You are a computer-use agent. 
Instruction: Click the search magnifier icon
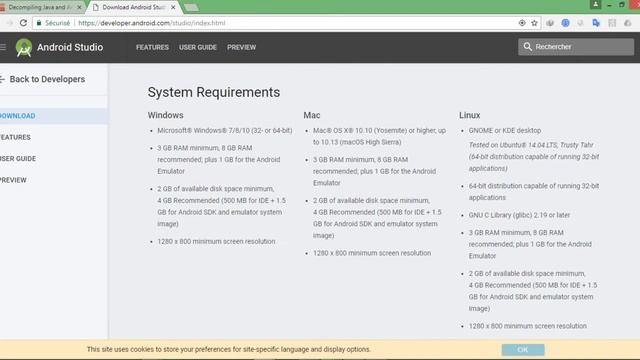[x=527, y=47]
